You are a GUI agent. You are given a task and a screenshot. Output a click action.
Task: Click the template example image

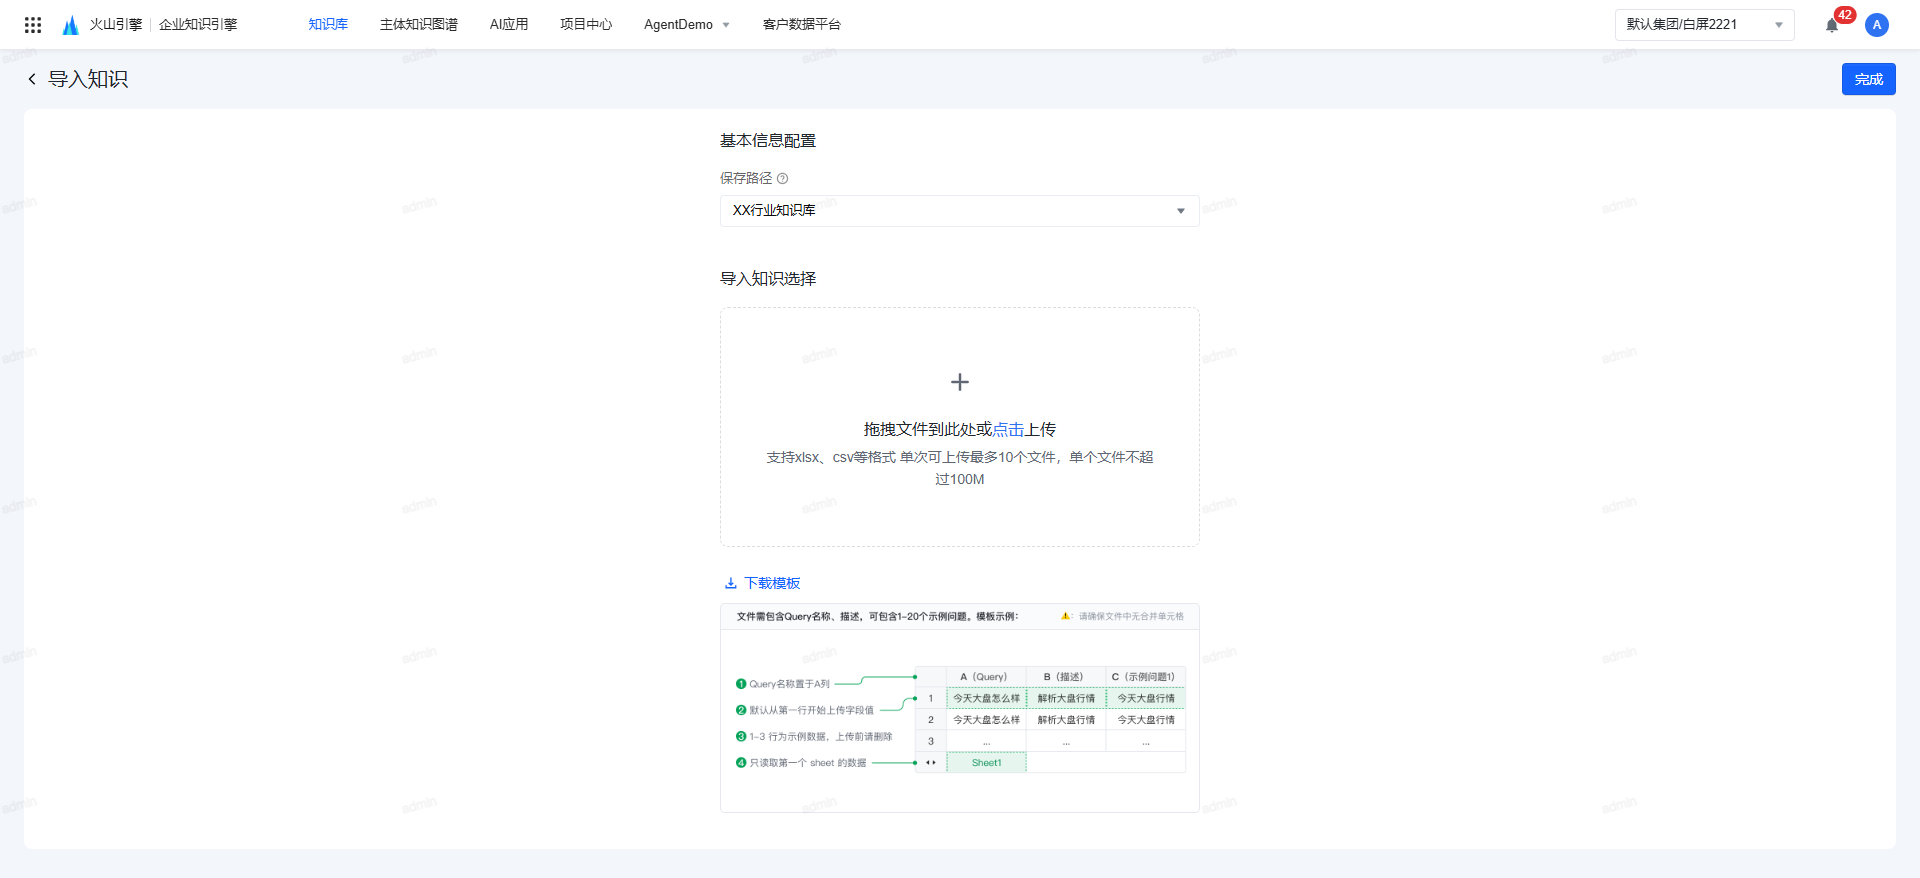click(959, 708)
